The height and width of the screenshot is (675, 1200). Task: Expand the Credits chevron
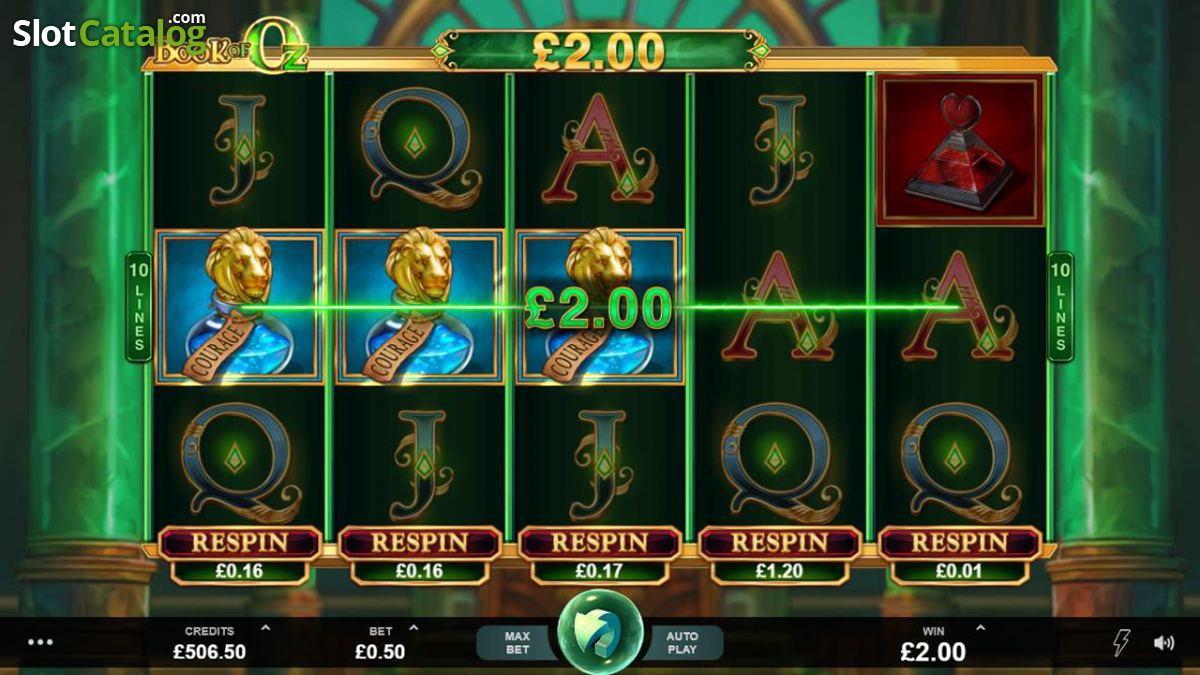[265, 629]
